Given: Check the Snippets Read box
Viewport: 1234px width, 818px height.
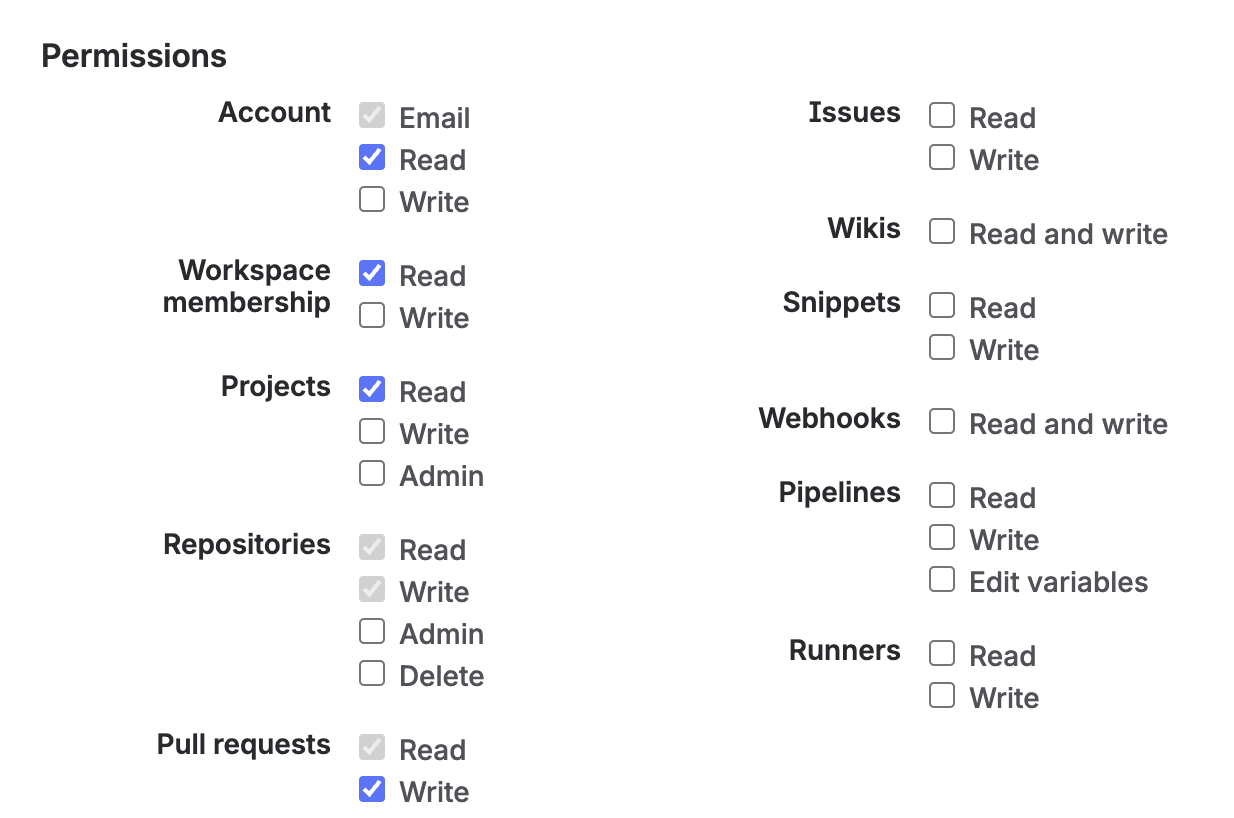Looking at the screenshot, I should tap(942, 306).
